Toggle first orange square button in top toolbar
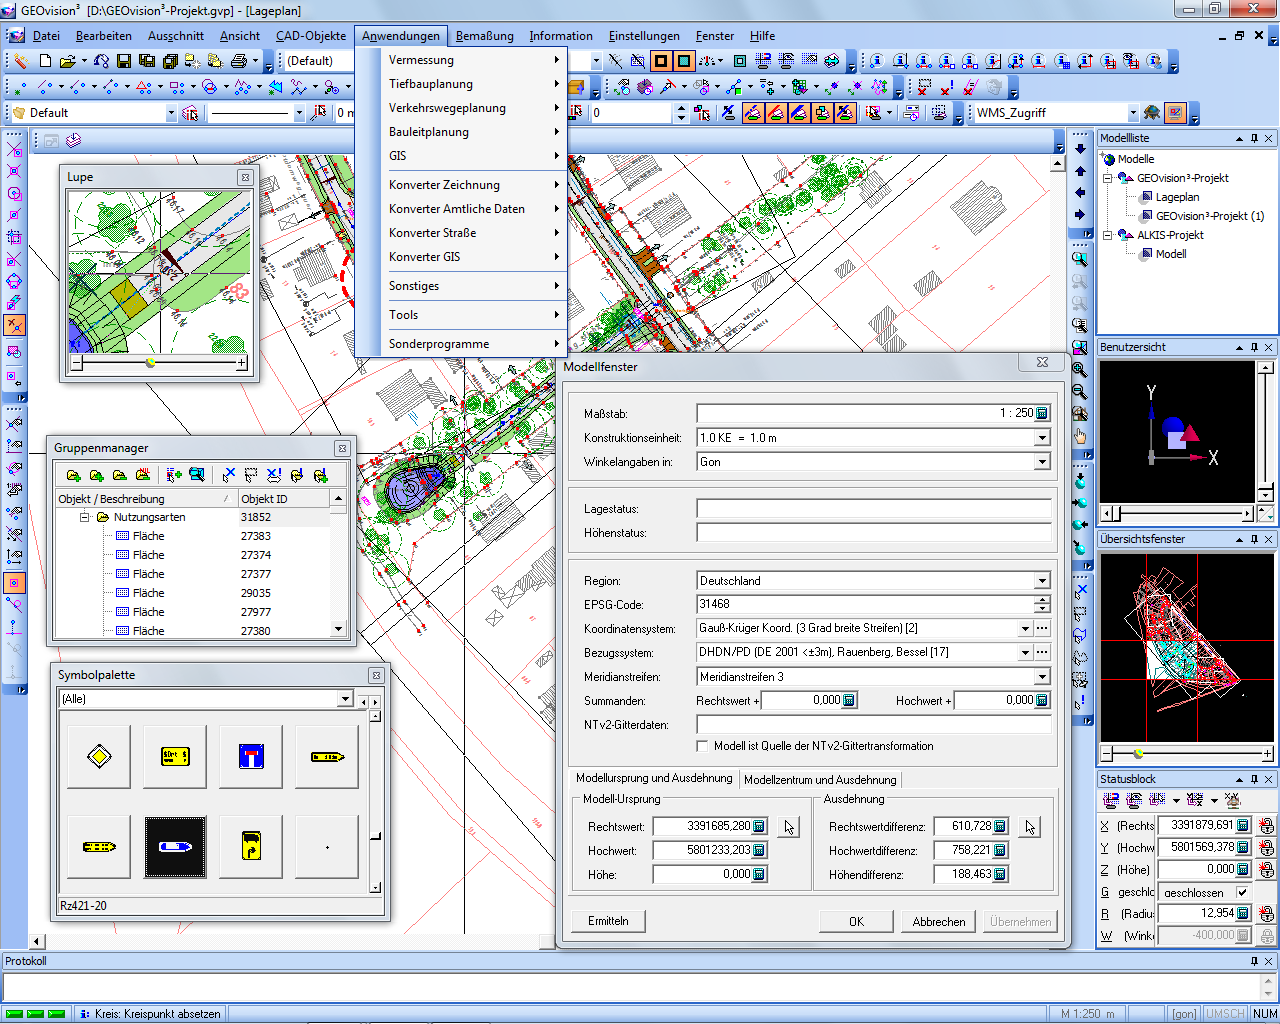This screenshot has width=1280, height=1024. pos(660,61)
